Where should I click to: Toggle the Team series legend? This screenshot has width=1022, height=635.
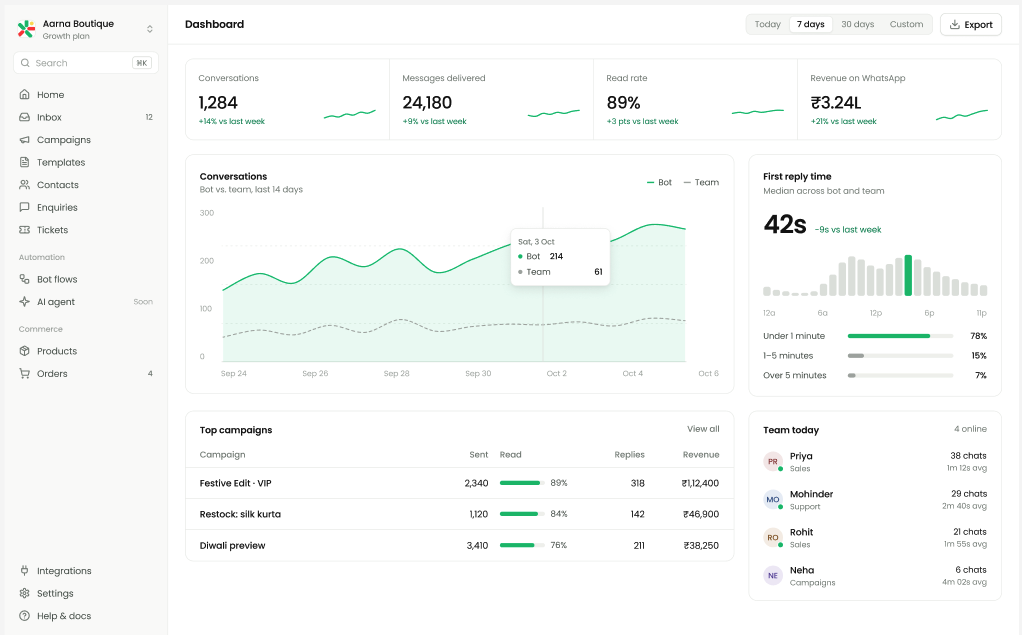701,183
